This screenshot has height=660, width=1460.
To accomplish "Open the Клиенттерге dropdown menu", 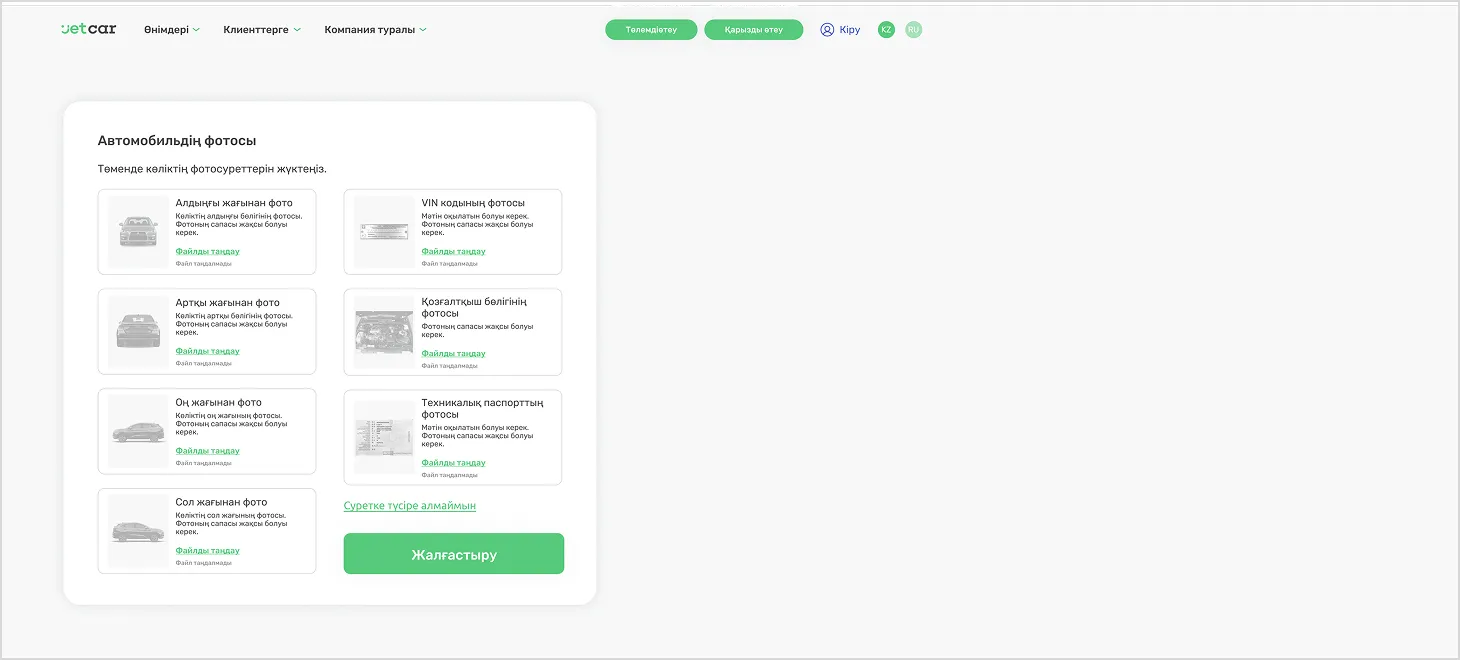I will point(262,30).
